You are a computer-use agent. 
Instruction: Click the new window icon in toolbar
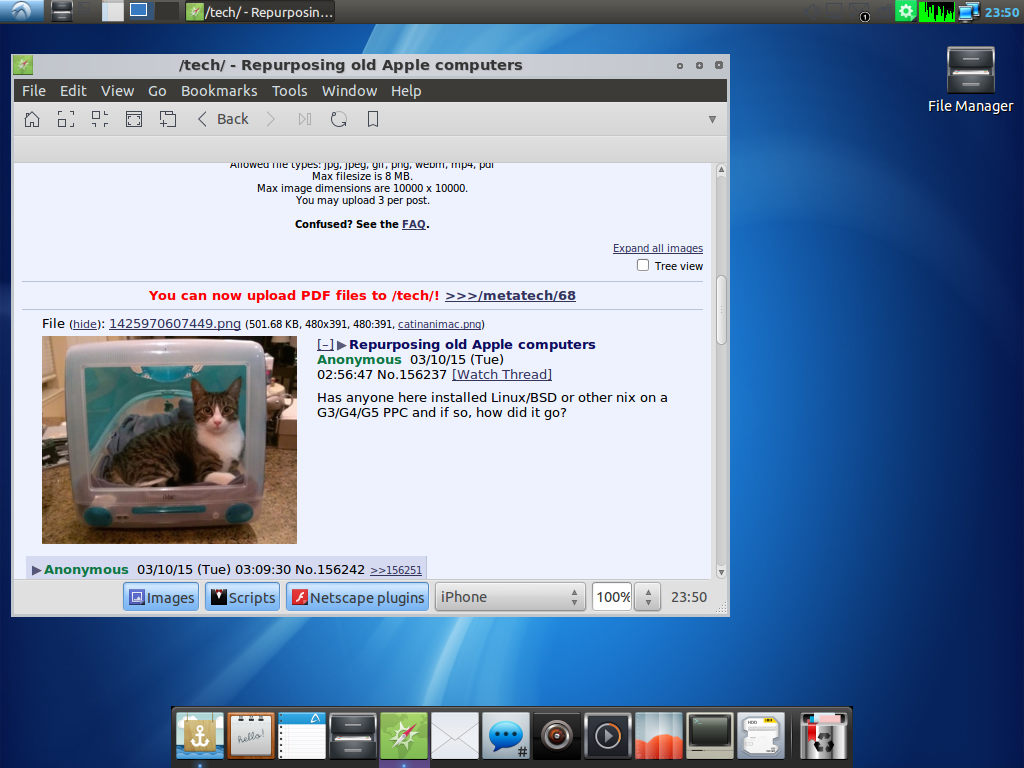(x=167, y=119)
